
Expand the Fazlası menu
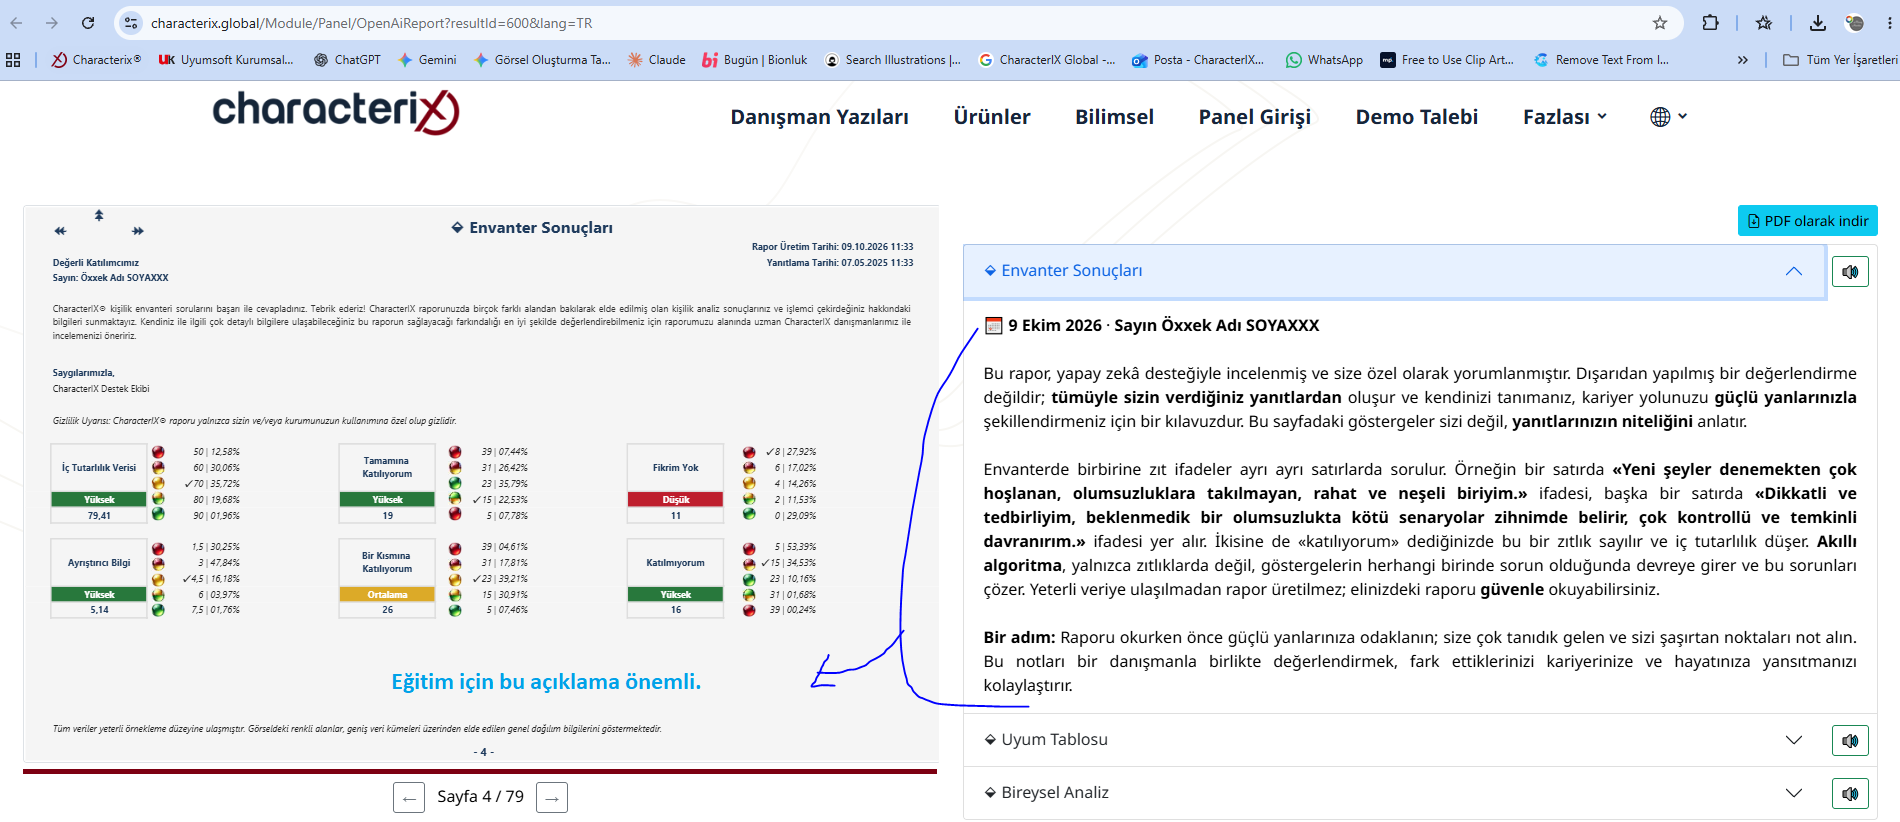[1565, 117]
